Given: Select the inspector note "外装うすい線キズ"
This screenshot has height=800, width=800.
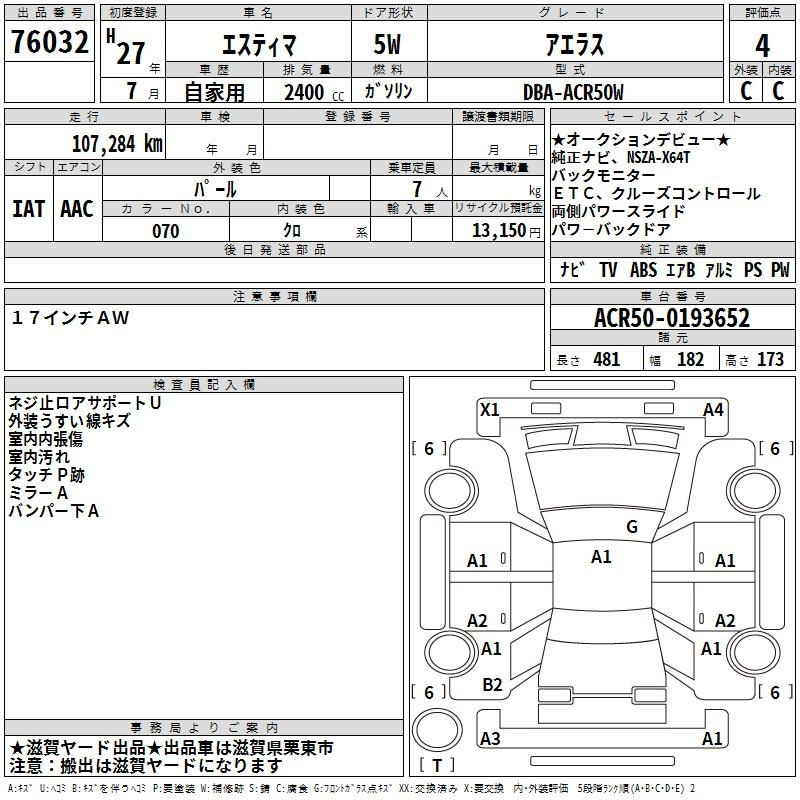Looking at the screenshot, I should 69,421.
